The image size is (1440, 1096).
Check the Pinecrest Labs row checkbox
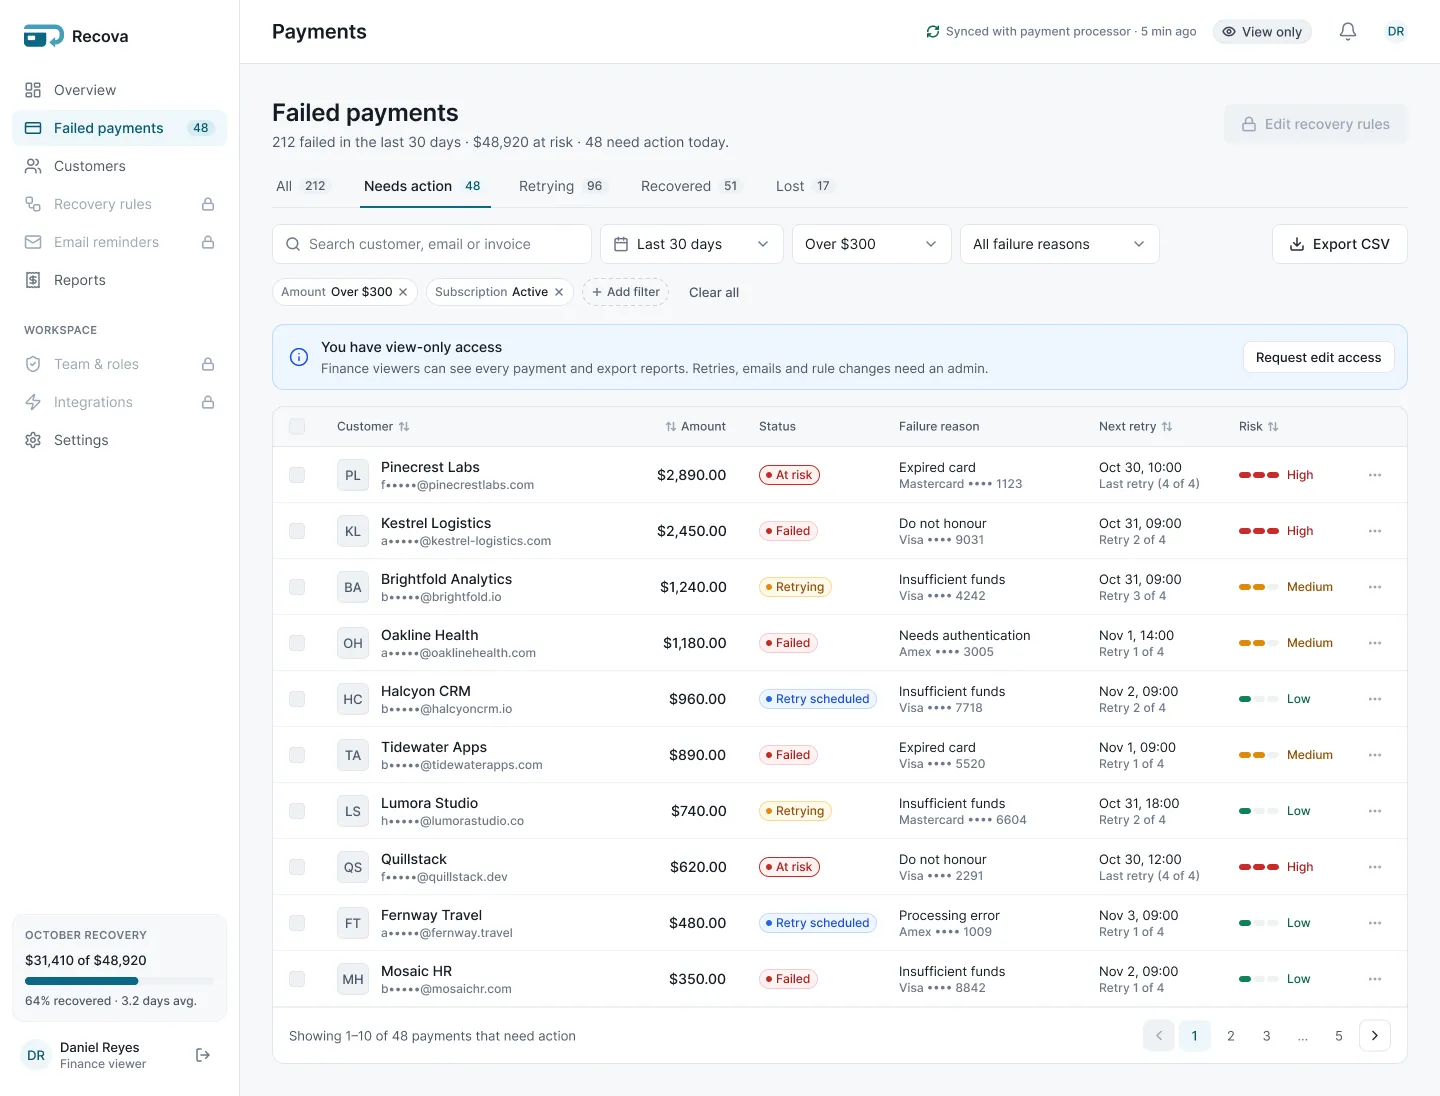coord(297,475)
